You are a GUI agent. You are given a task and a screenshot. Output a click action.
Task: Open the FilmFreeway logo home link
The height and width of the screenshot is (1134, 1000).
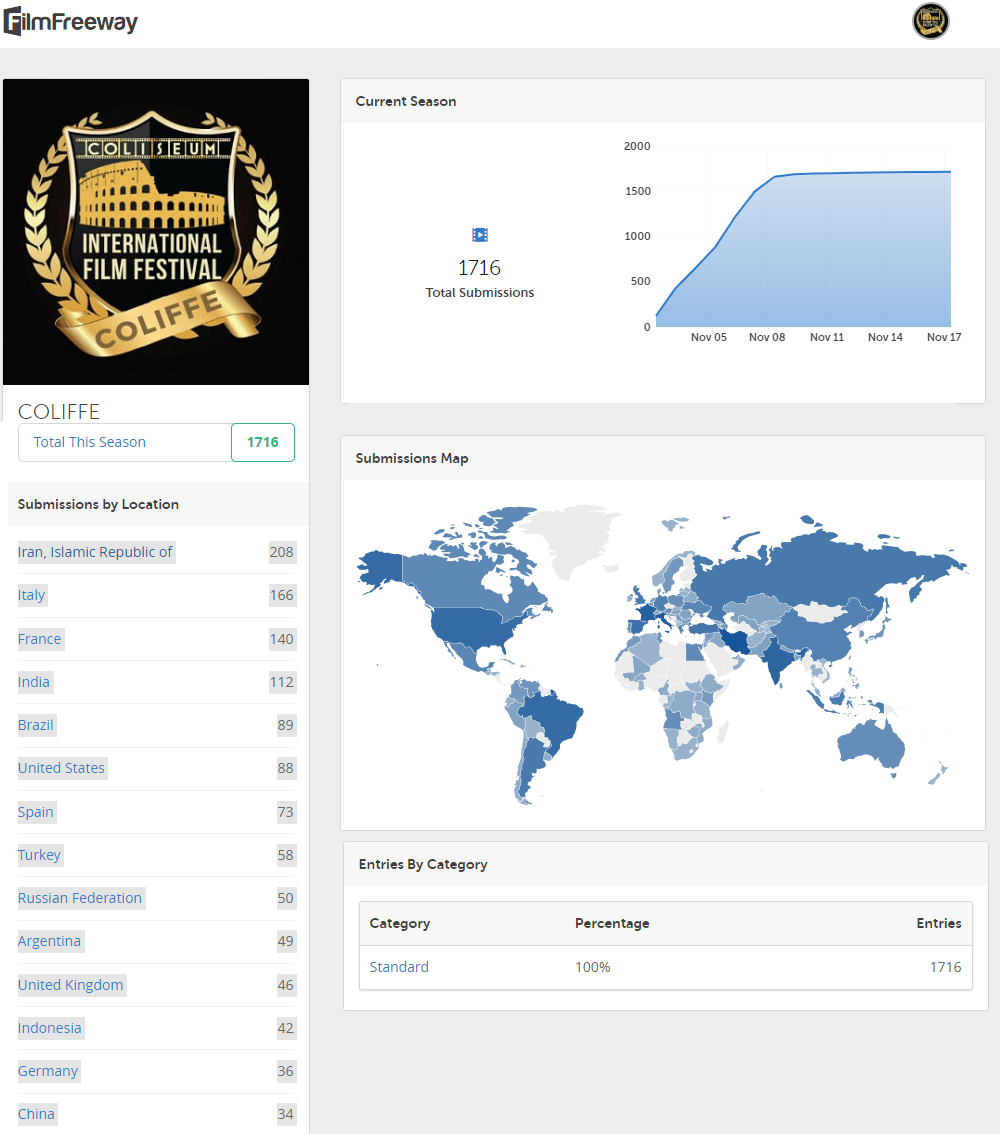pyautogui.click(x=70, y=21)
